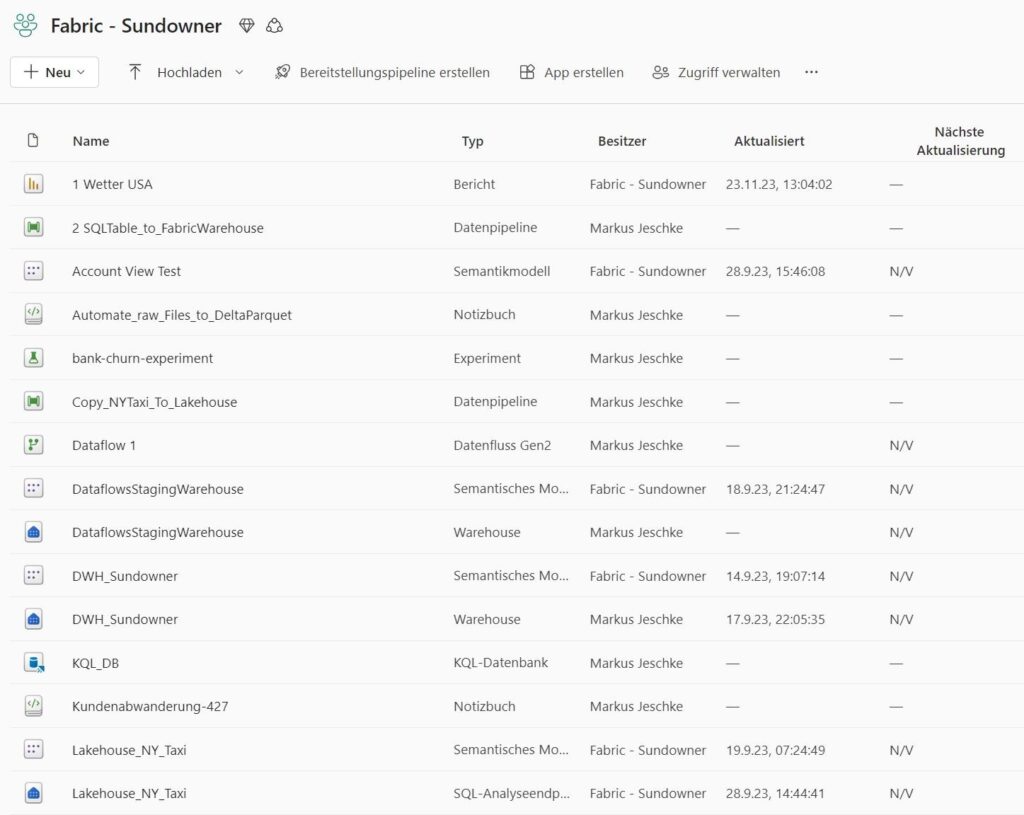The width and height of the screenshot is (1024, 815).
Task: Click Bereitstellungspipeline erstellen button
Action: pos(382,72)
